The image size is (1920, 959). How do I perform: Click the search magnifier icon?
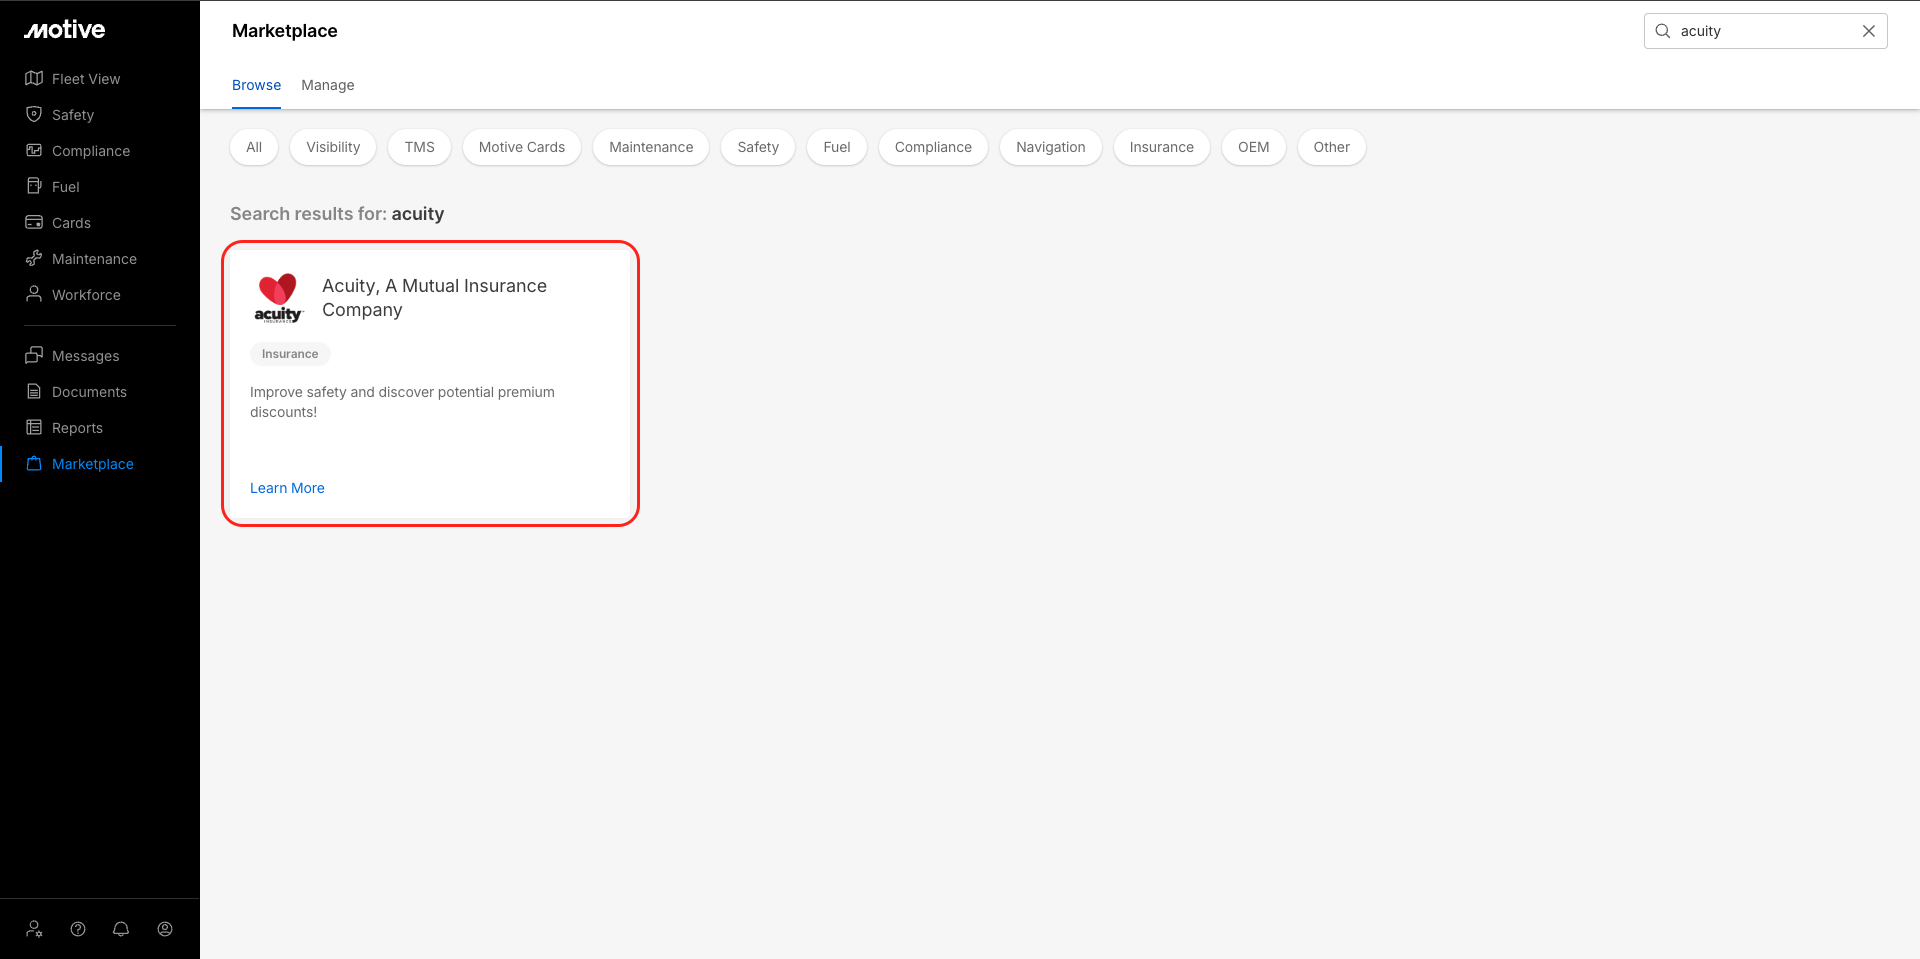coord(1663,31)
